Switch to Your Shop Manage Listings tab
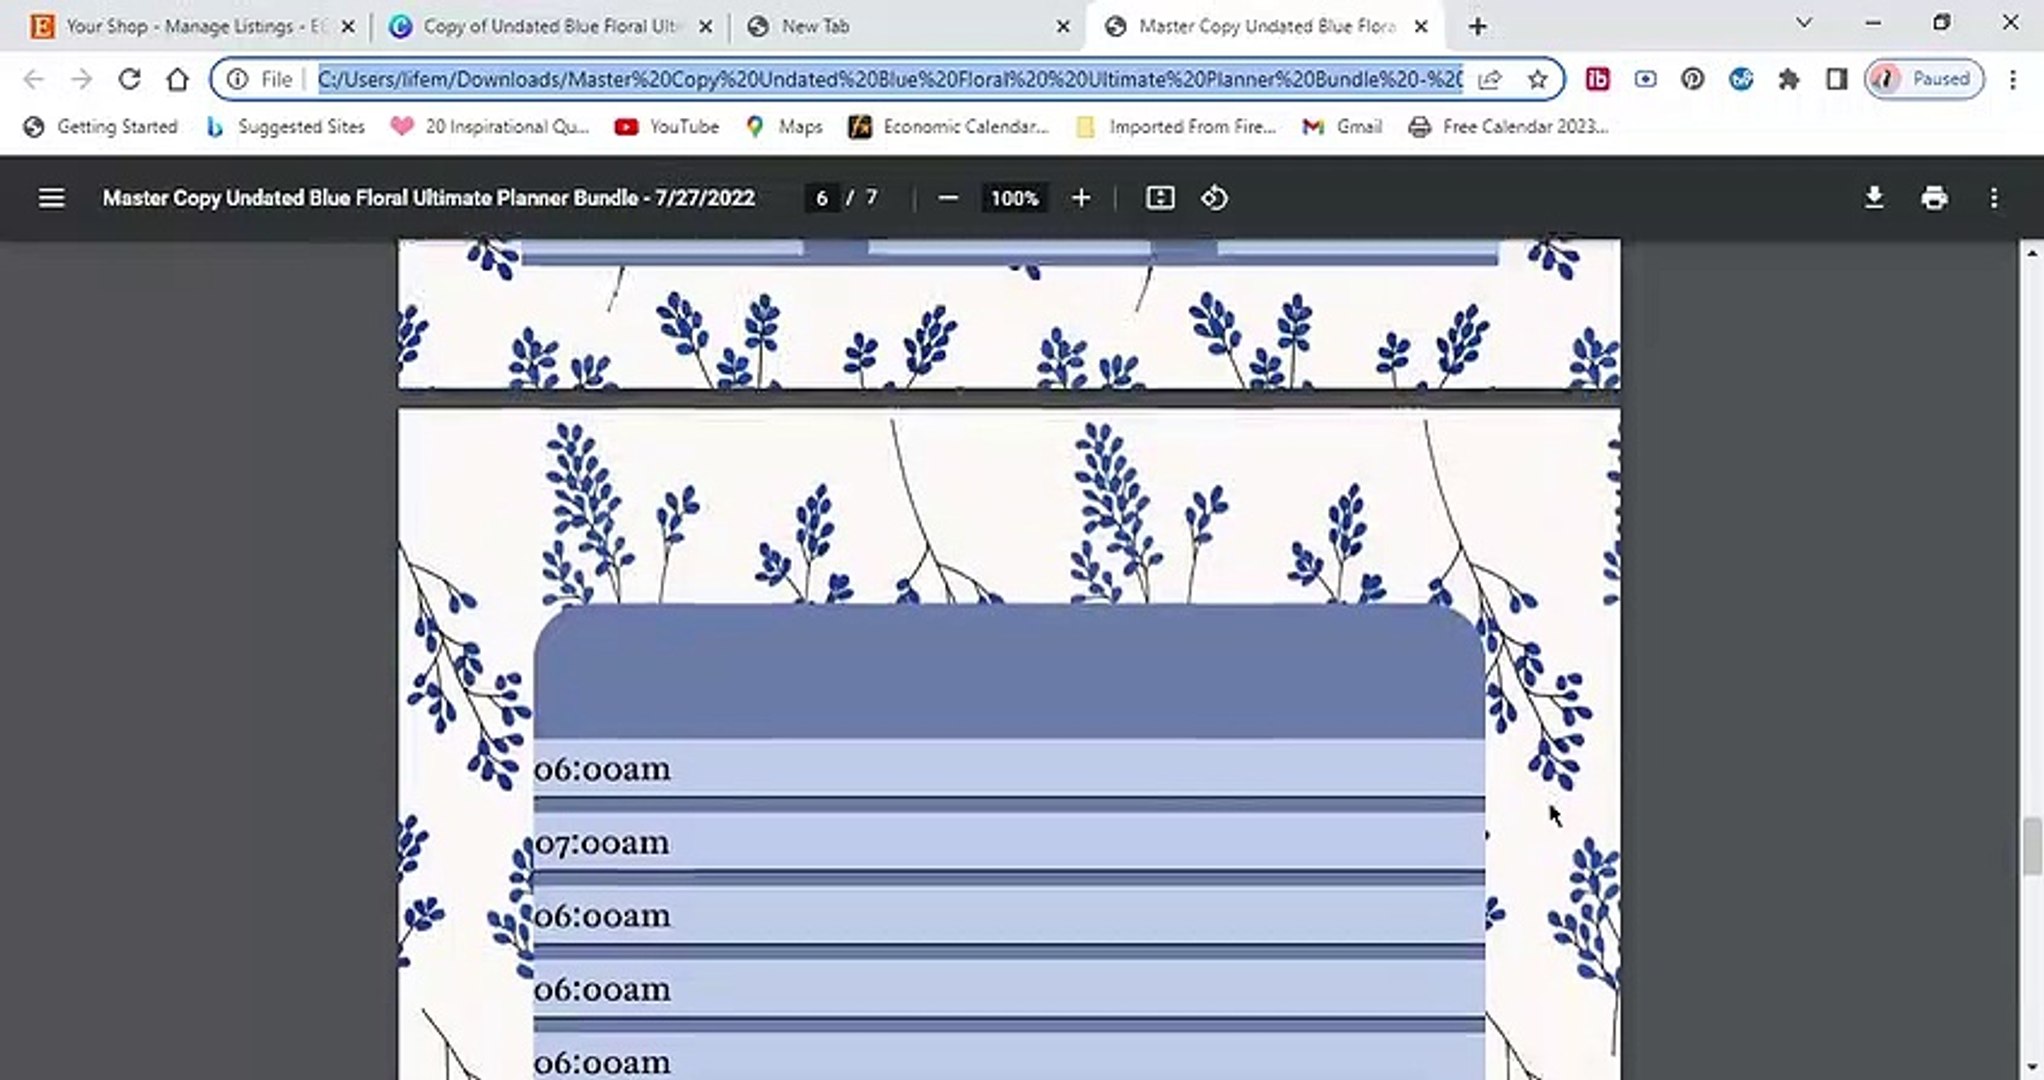 click(x=190, y=27)
